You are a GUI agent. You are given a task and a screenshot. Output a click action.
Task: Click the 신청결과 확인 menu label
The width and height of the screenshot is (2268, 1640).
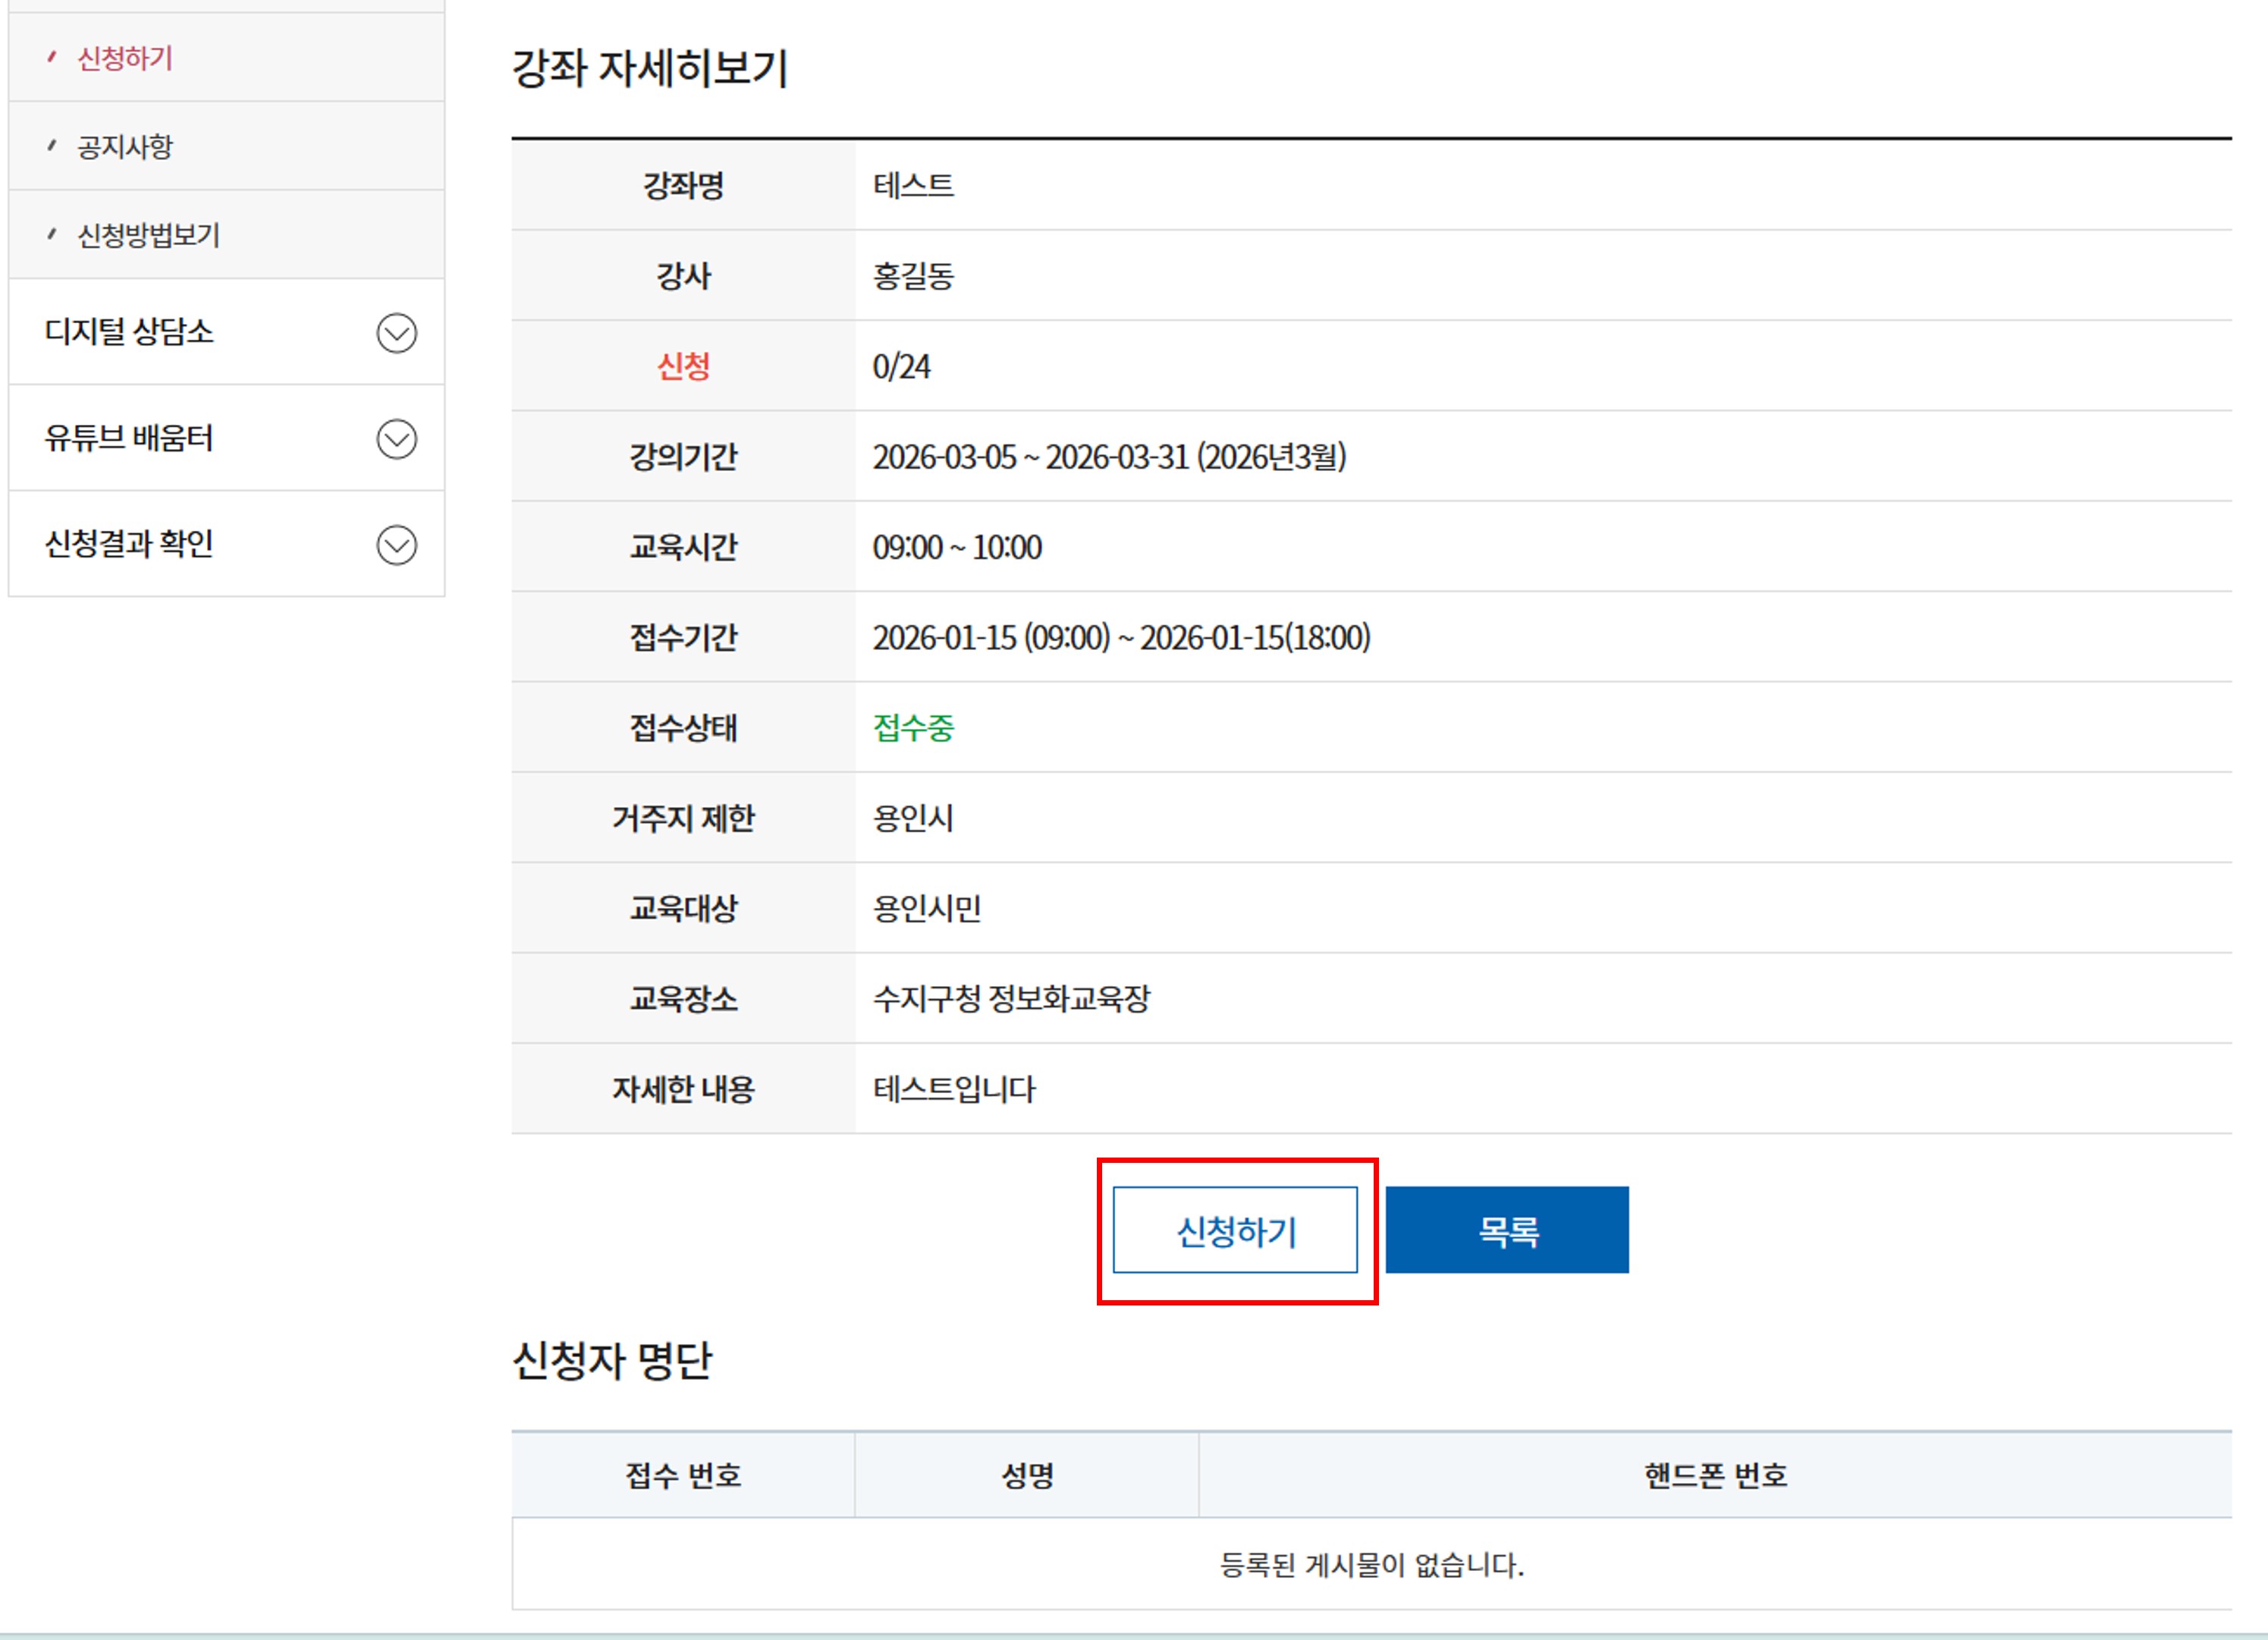(x=129, y=544)
